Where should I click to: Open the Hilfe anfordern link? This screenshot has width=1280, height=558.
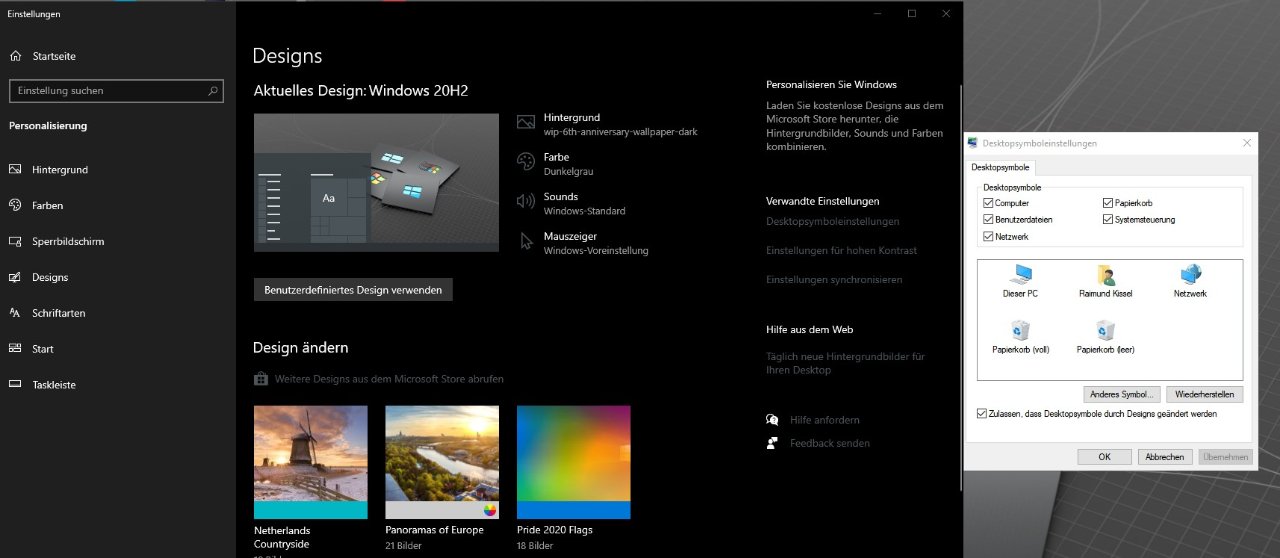tap(824, 420)
